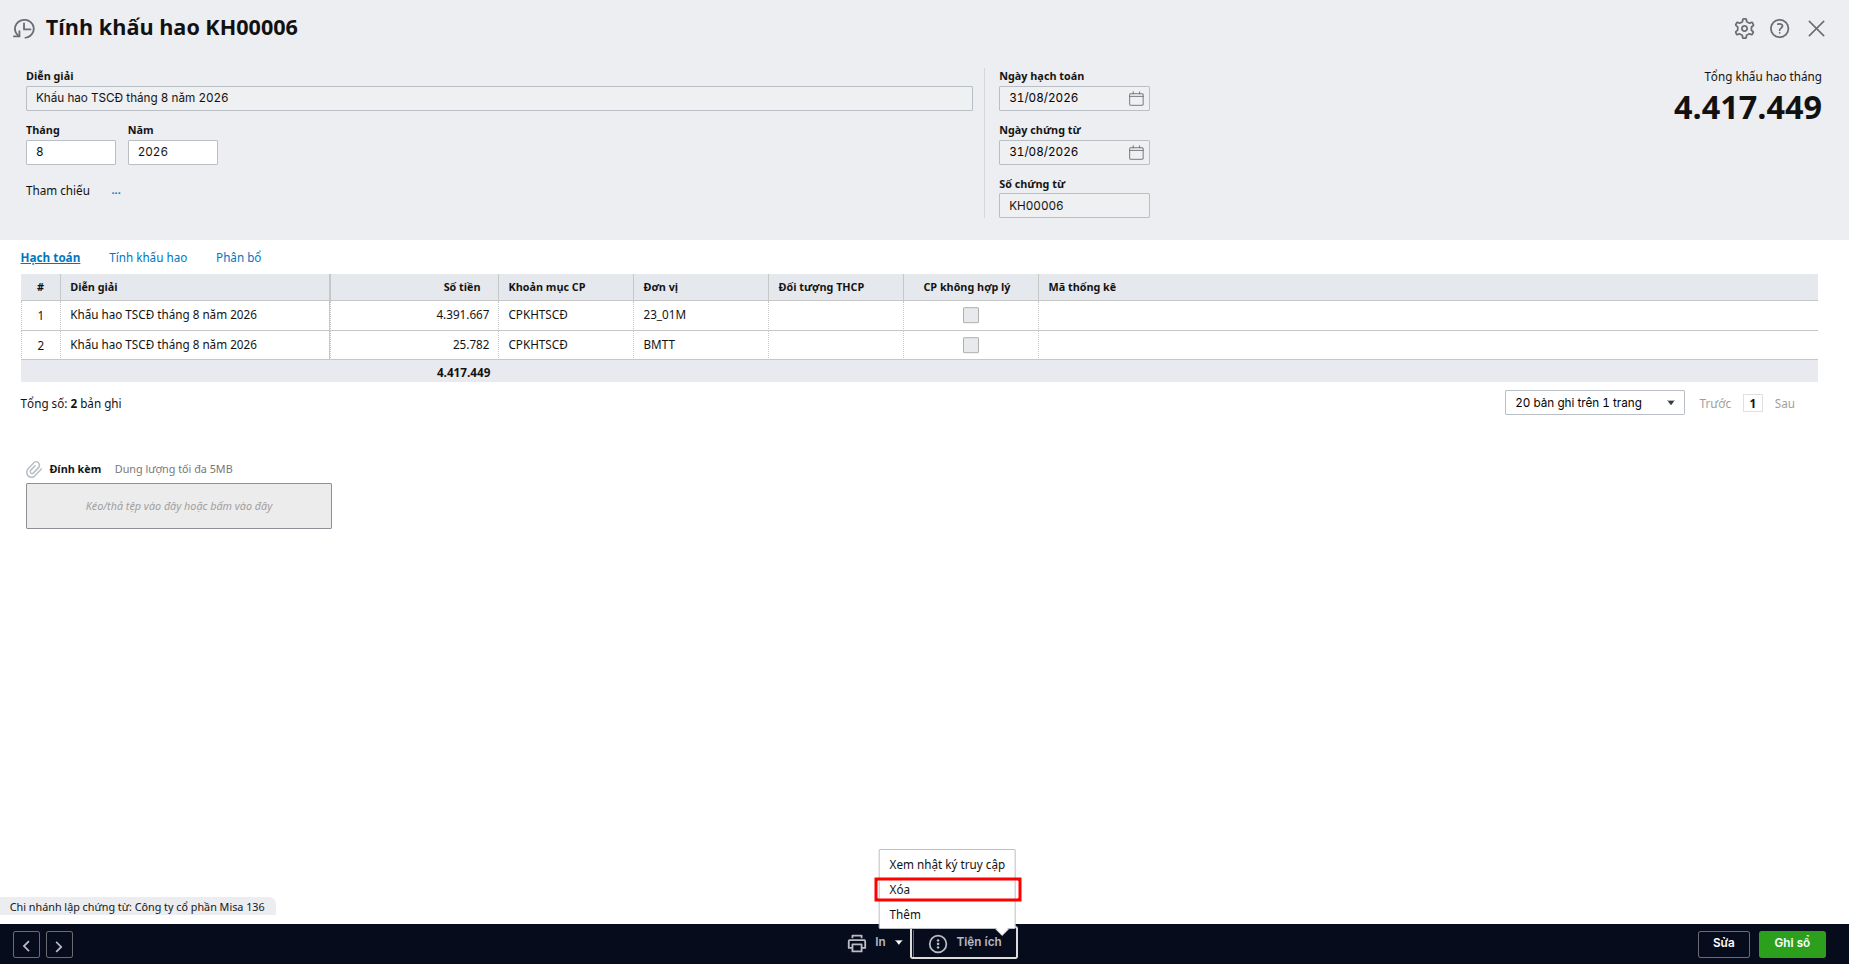Open the 20 bản ghi trên 1 trang dropdown
The height and width of the screenshot is (964, 1849).
coord(1594,403)
